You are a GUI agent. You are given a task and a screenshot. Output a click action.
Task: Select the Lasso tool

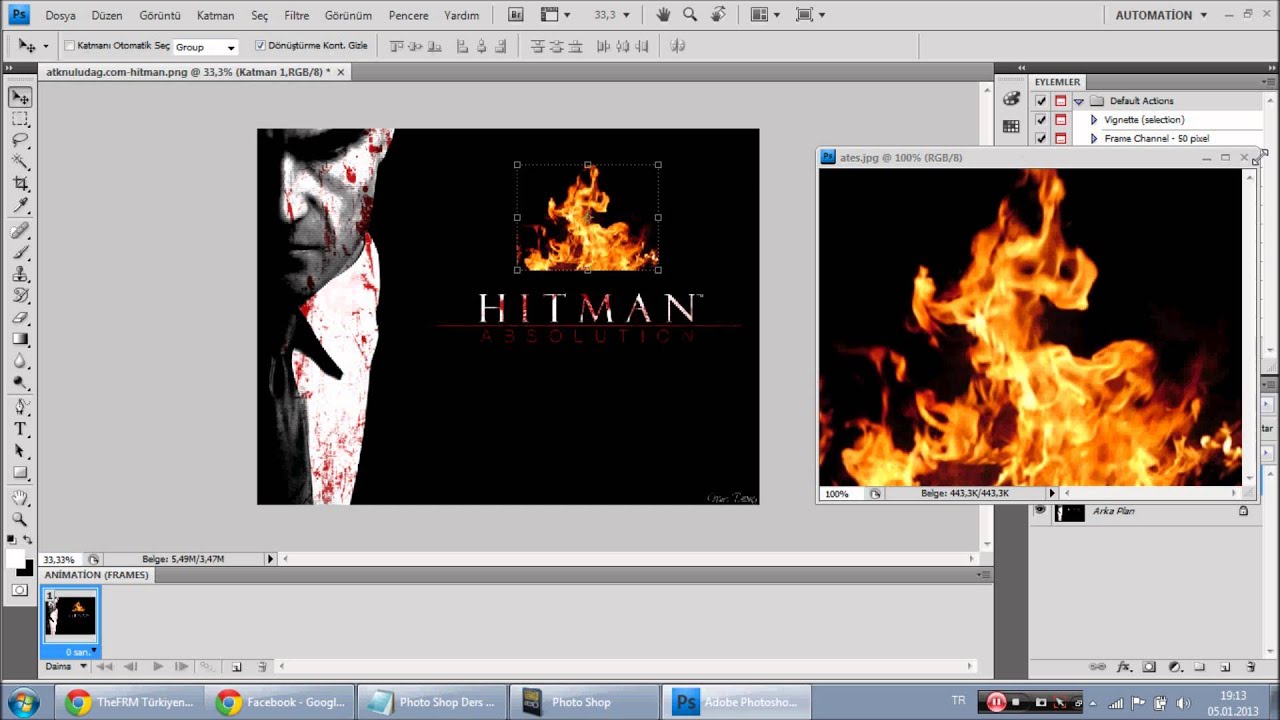(20, 140)
